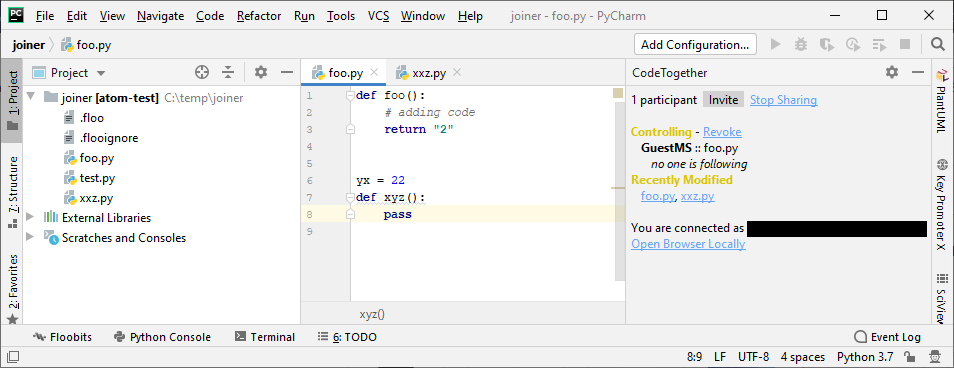Click Revoke control link
The height and width of the screenshot is (368, 954).
click(x=722, y=131)
